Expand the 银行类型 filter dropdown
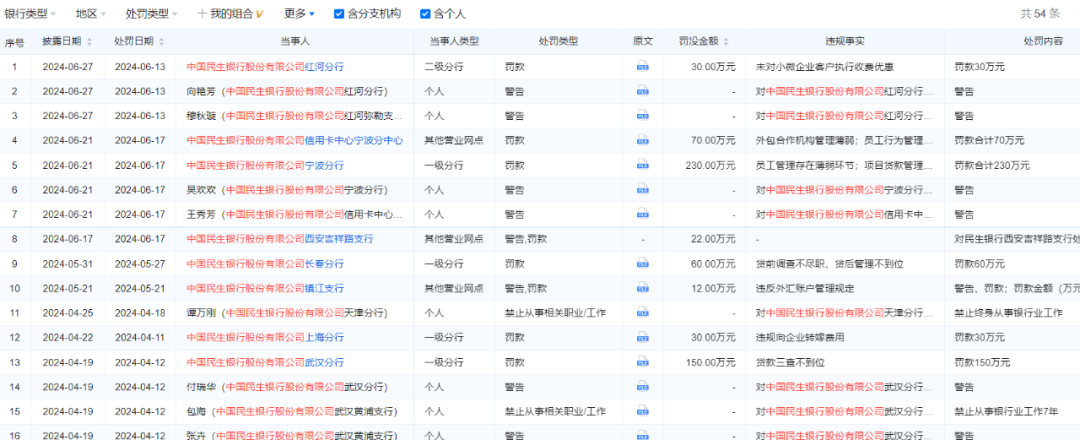 (x=35, y=14)
